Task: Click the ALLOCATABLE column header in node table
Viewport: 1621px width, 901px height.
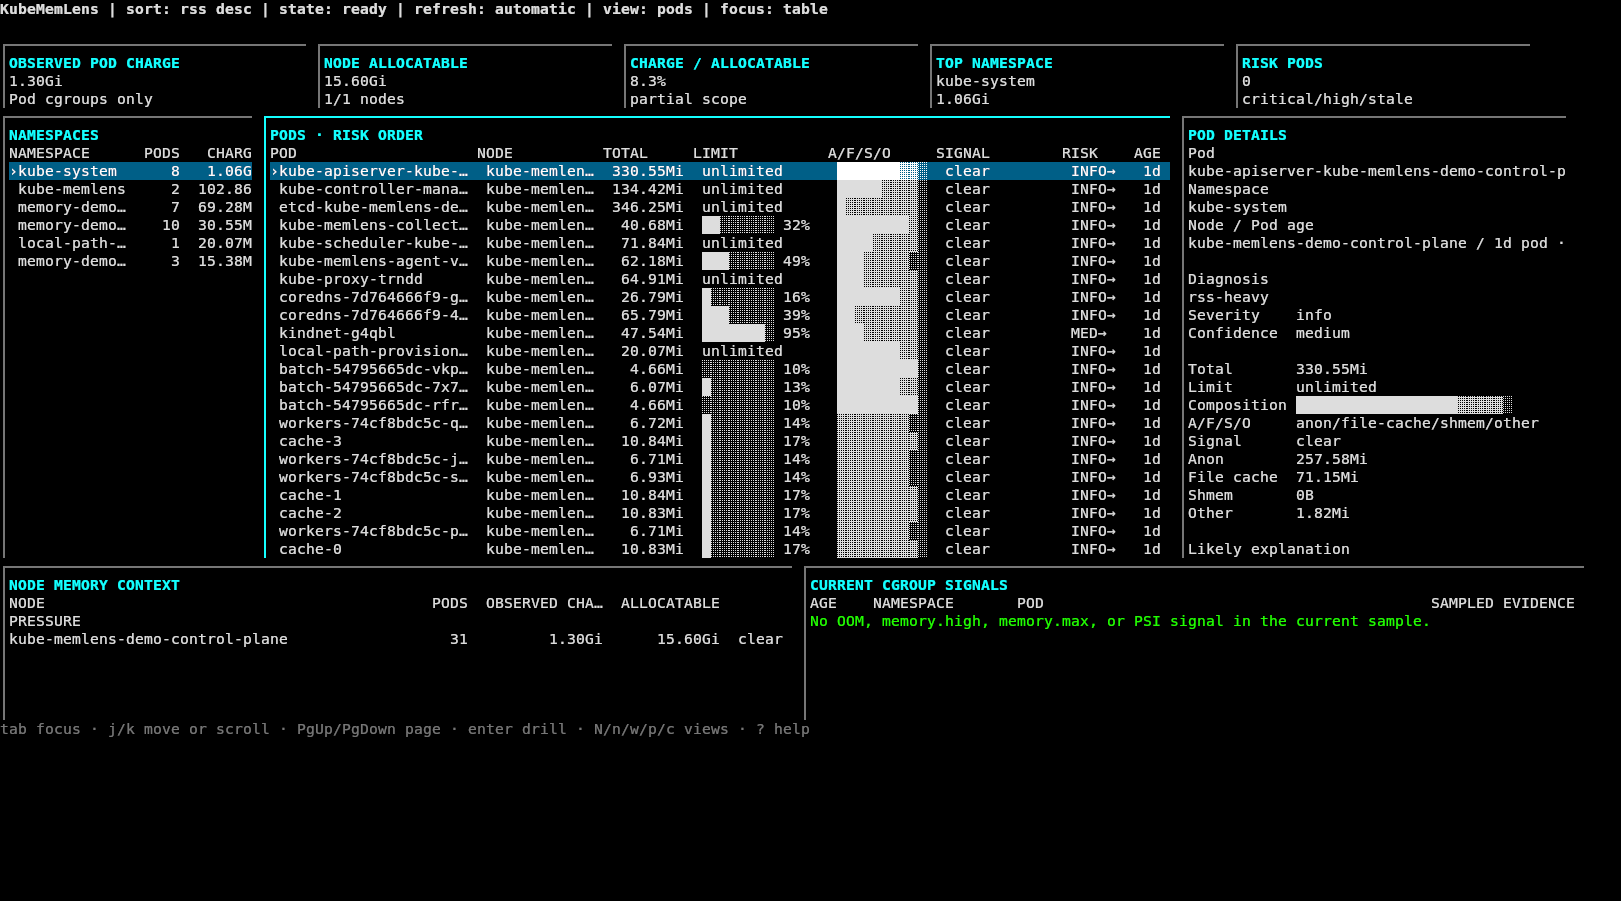Action: tap(670, 603)
